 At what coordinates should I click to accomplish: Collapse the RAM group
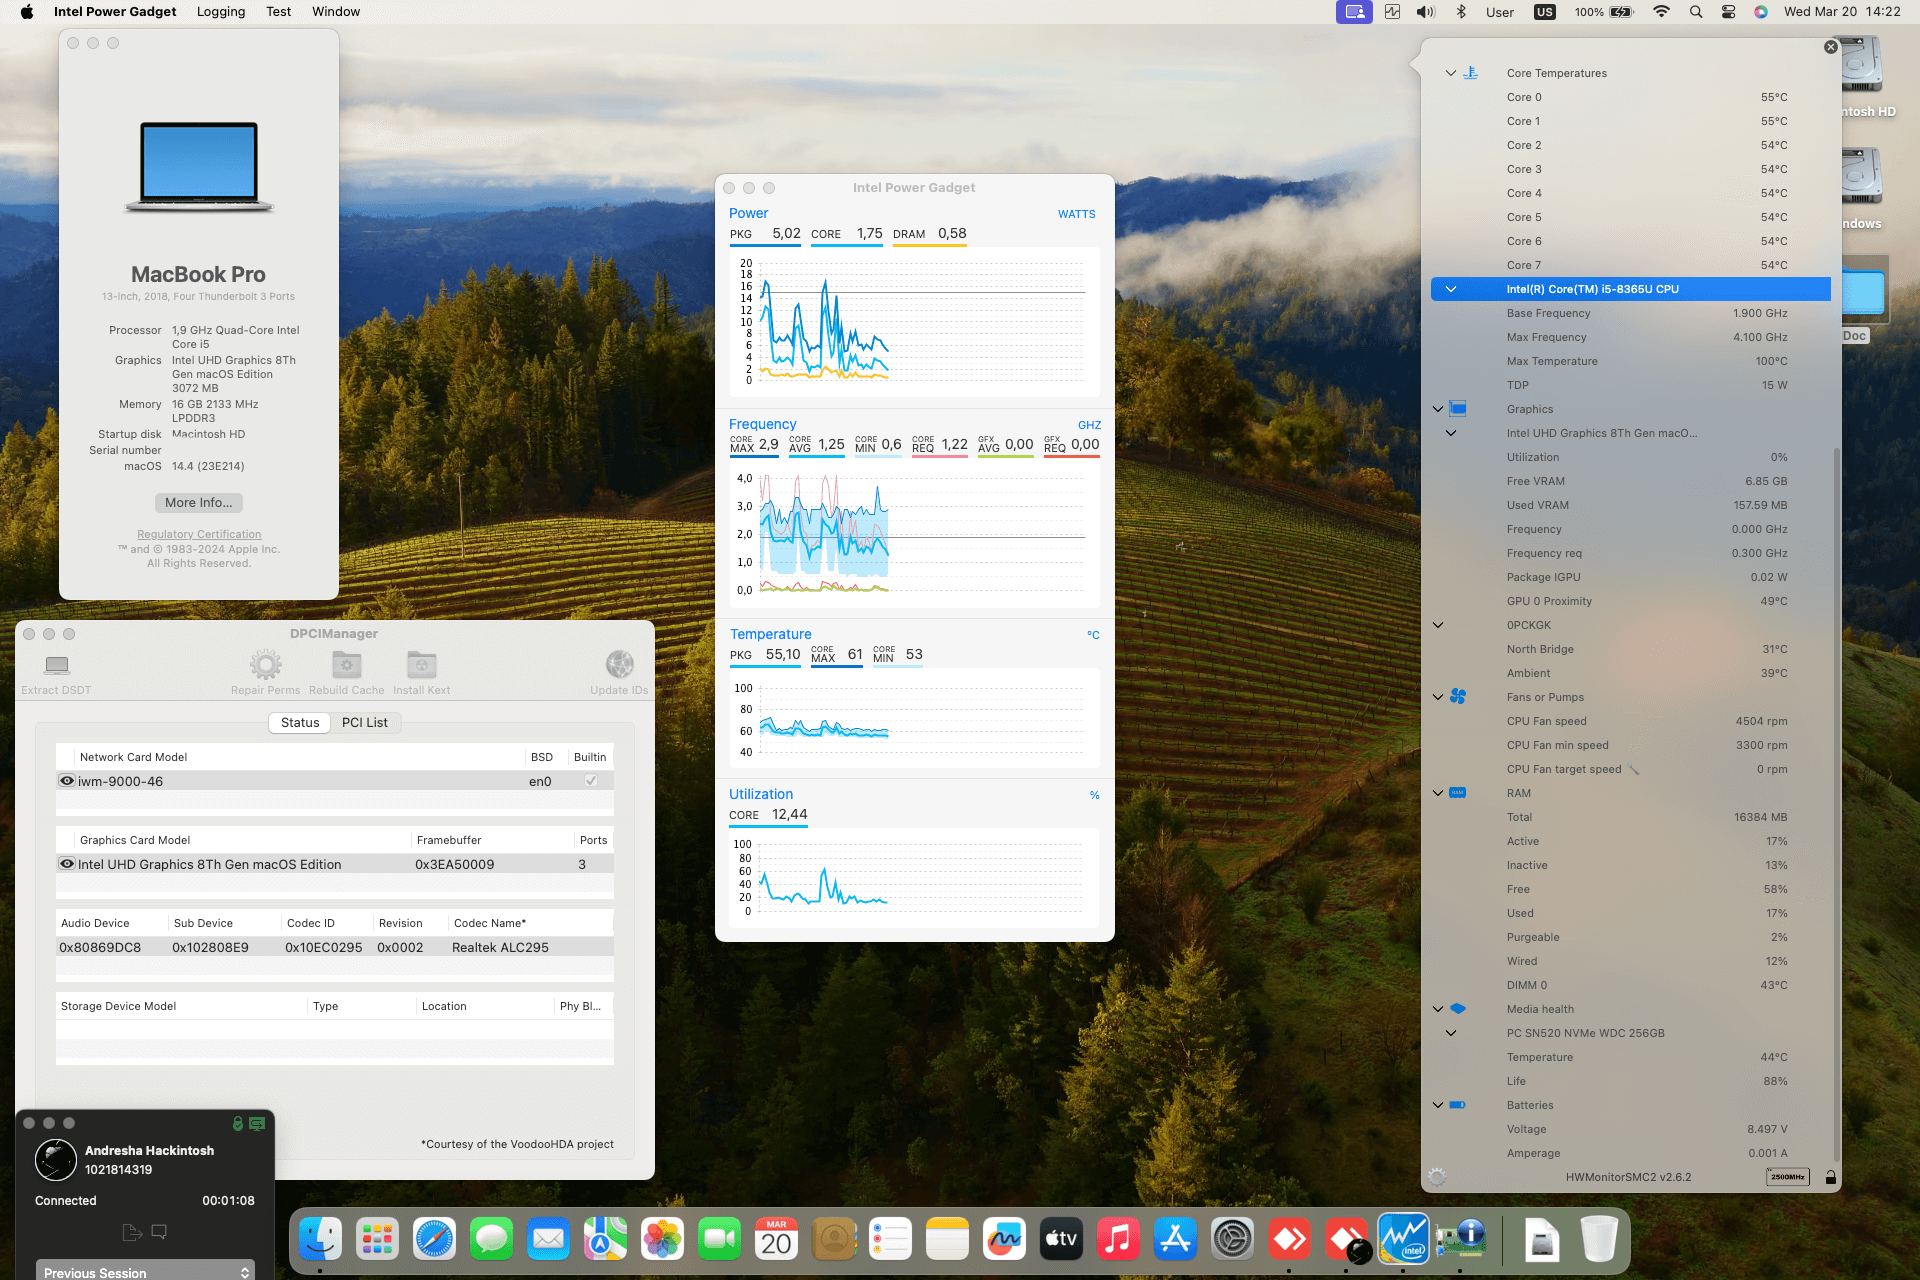1438,793
